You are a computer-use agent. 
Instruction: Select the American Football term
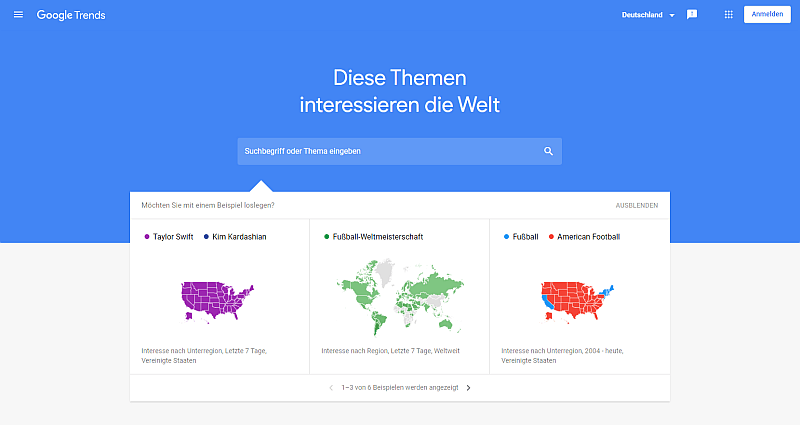[x=588, y=237]
